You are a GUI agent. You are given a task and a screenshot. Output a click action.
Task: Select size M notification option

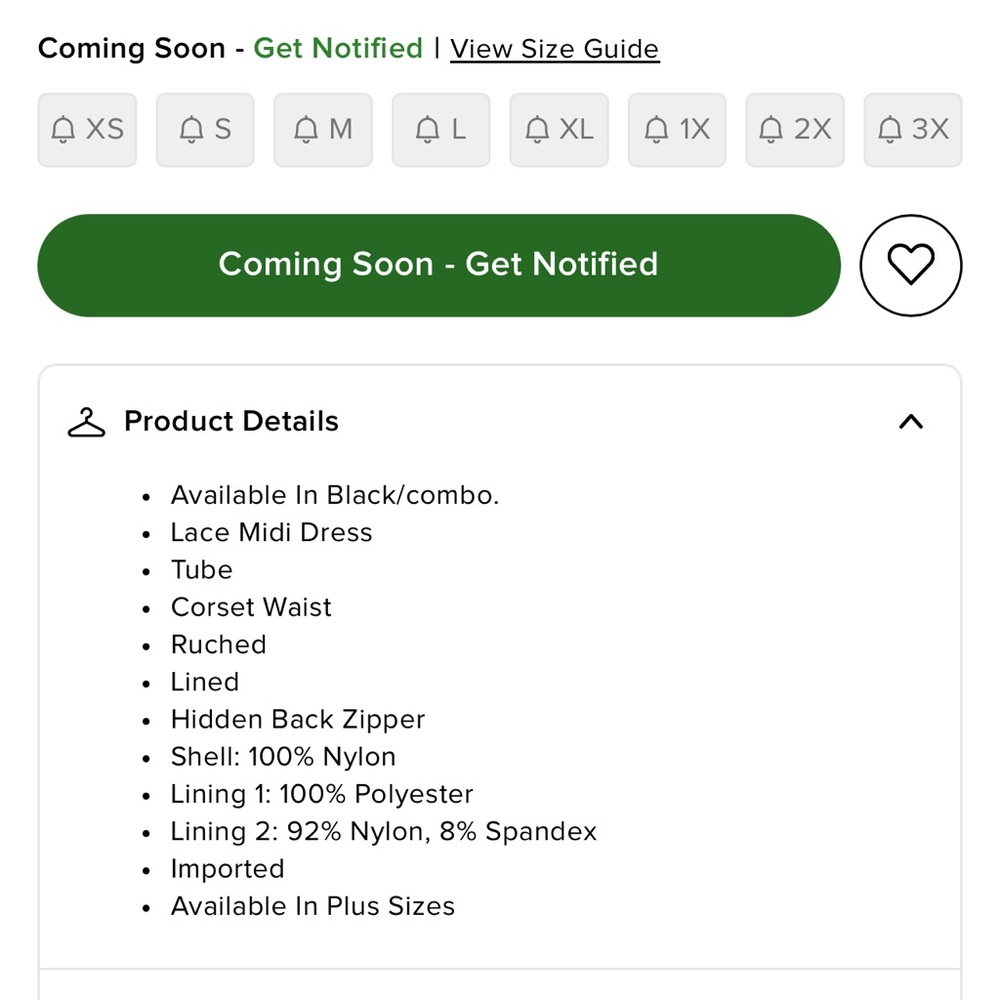[x=323, y=130]
